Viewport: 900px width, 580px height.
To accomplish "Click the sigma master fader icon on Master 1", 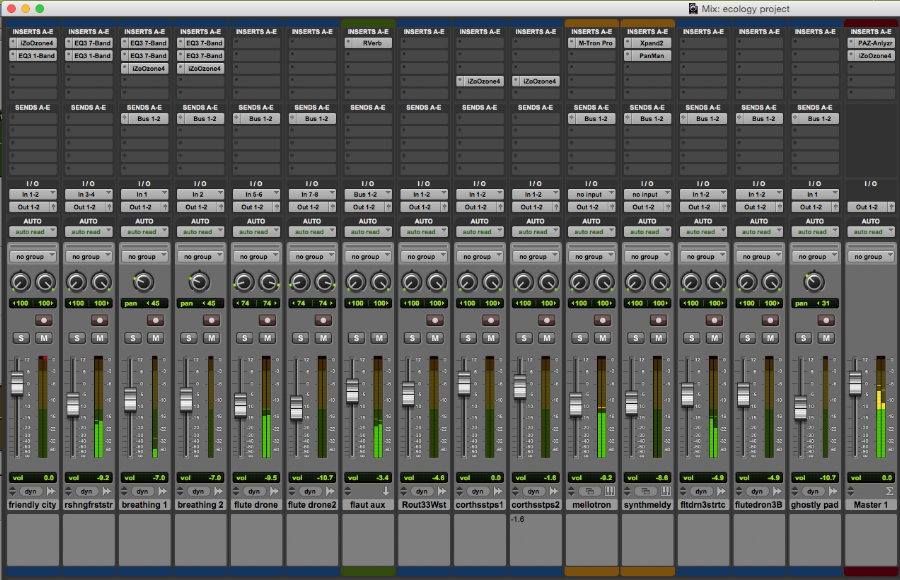I will 889,492.
